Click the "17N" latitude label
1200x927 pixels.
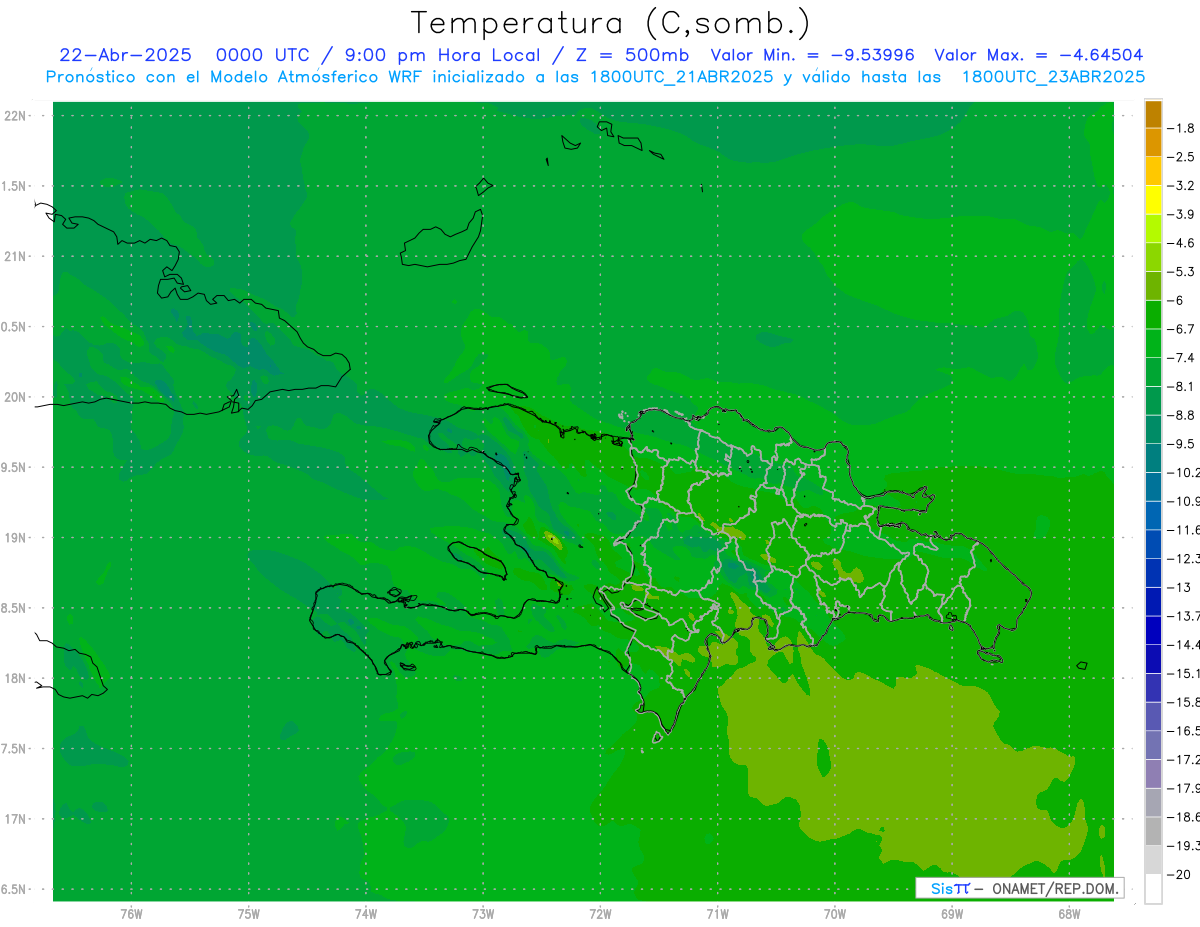click(x=17, y=819)
